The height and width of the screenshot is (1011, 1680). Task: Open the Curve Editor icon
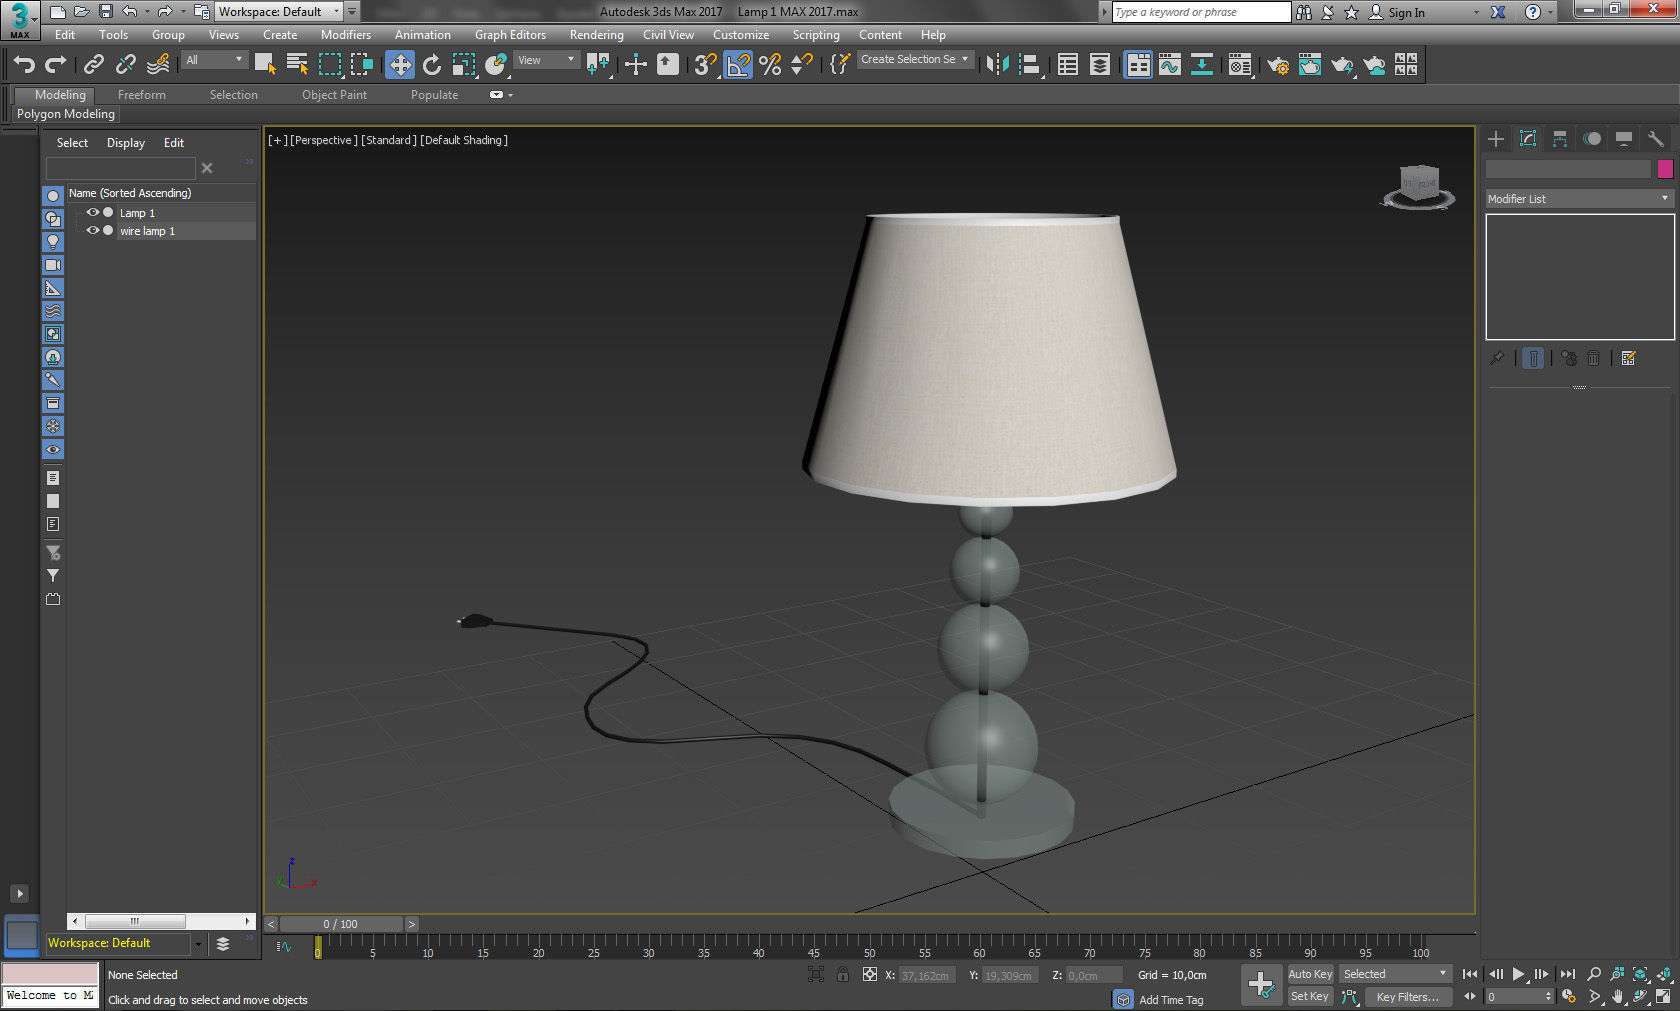1170,65
